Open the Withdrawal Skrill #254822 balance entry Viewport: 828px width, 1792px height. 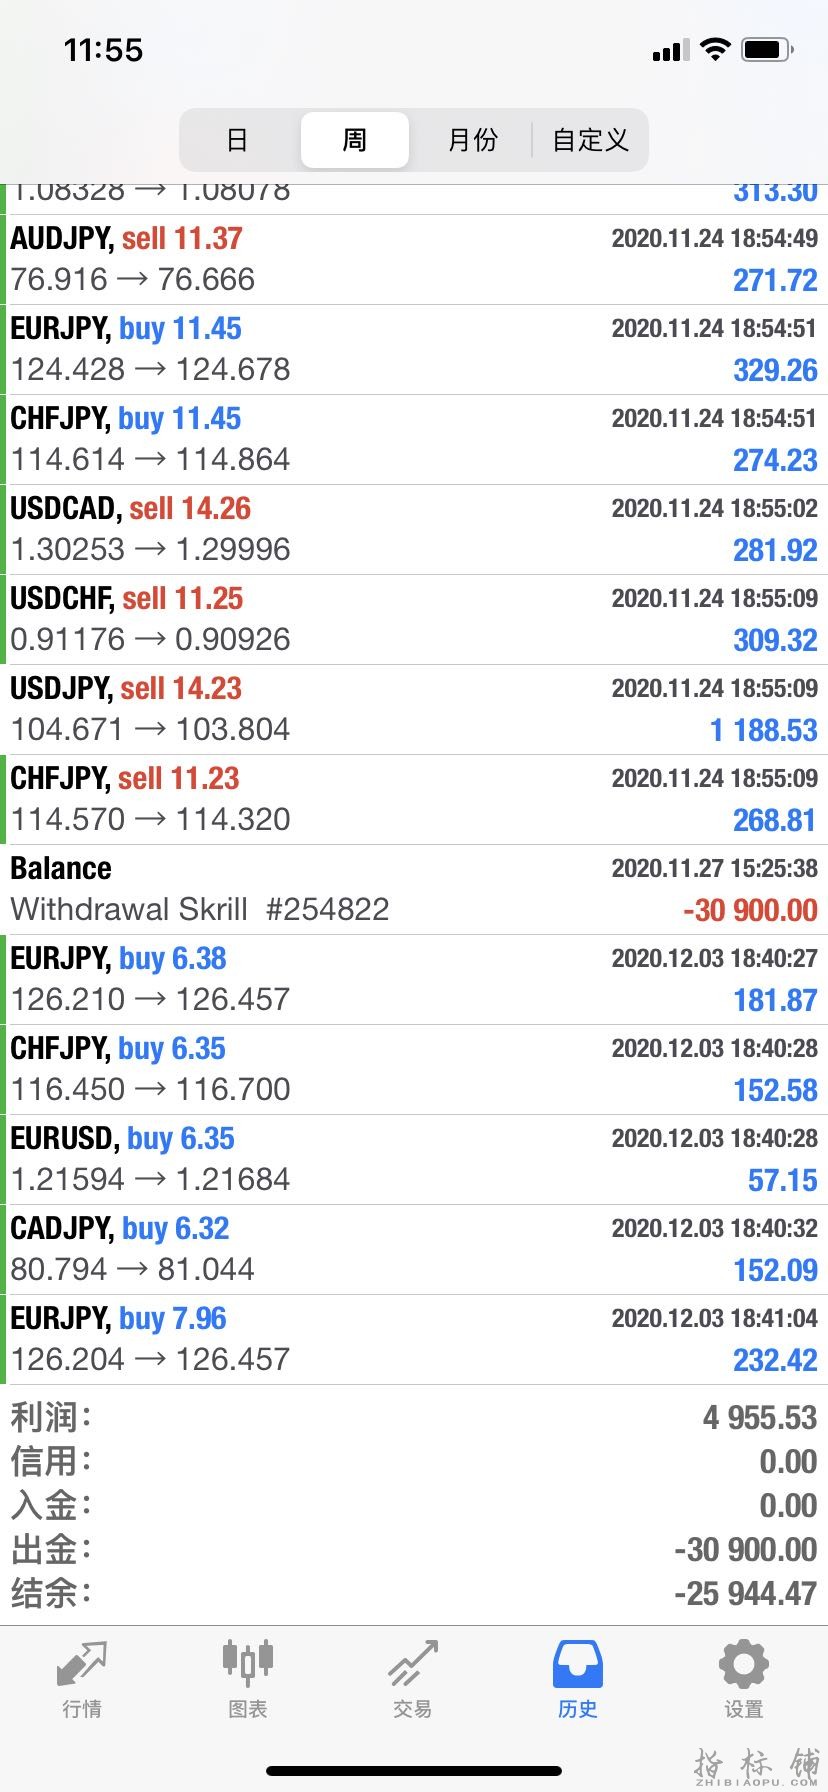click(x=414, y=889)
